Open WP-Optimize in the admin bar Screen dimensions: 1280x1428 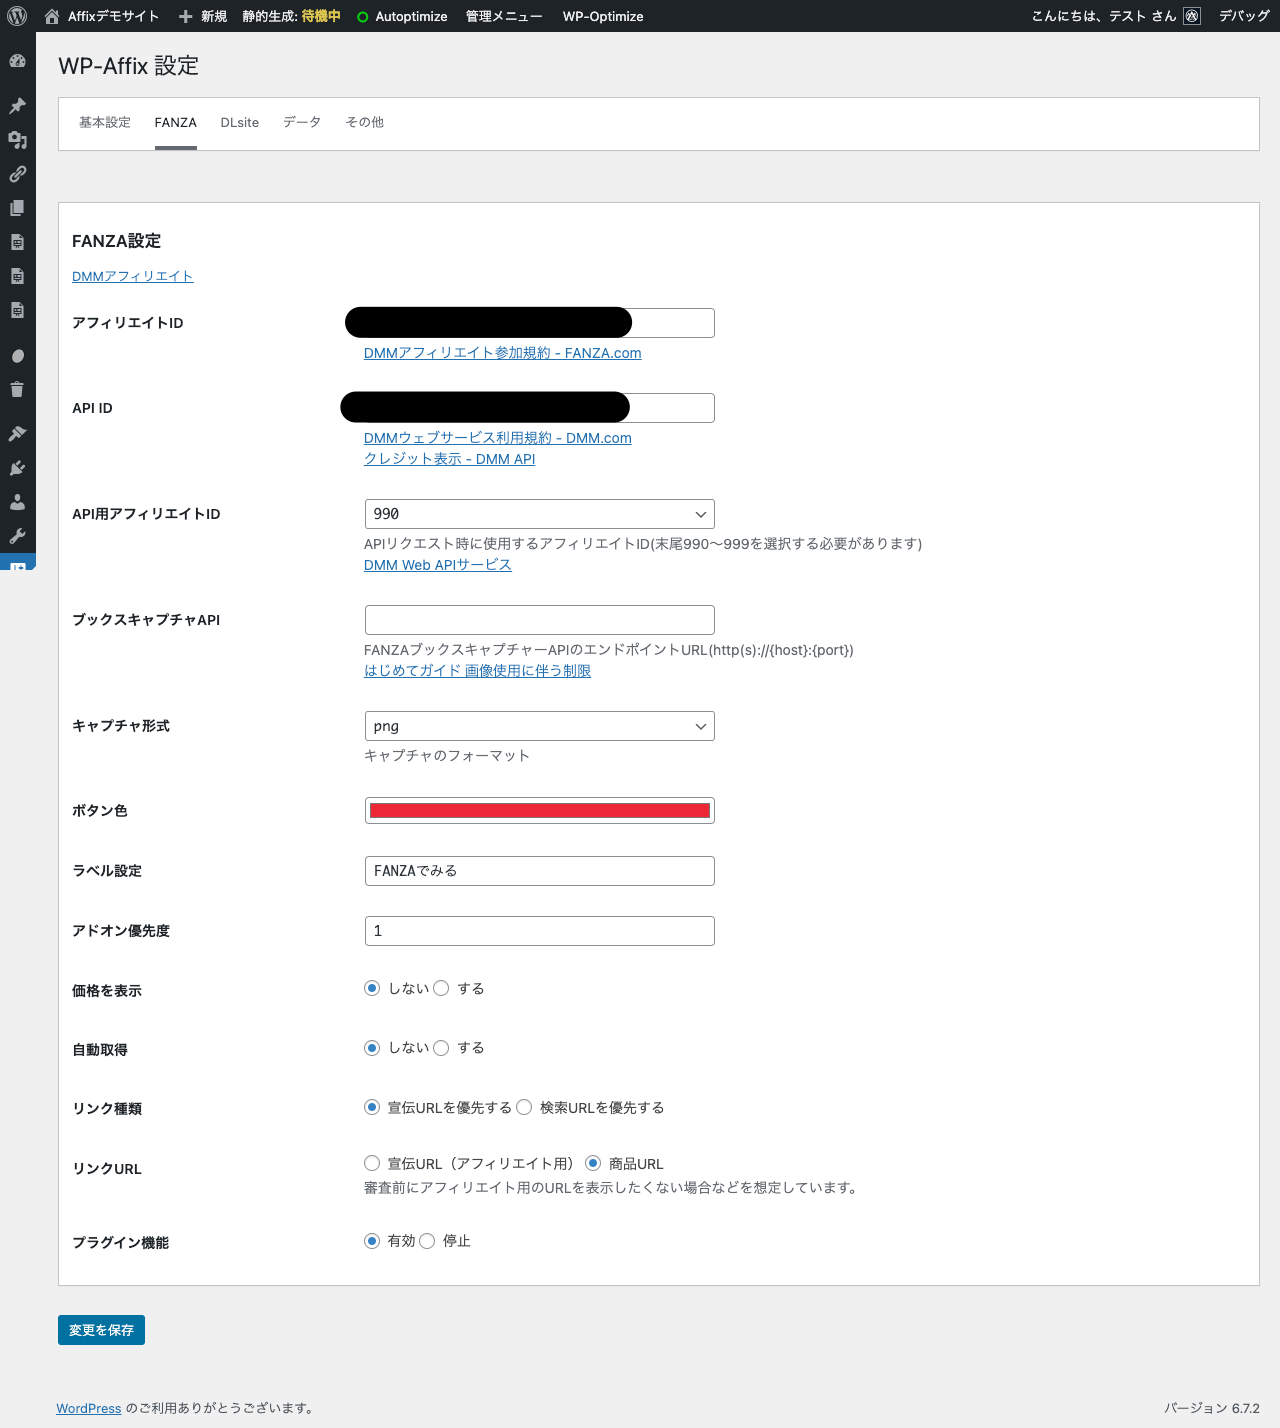pos(603,16)
